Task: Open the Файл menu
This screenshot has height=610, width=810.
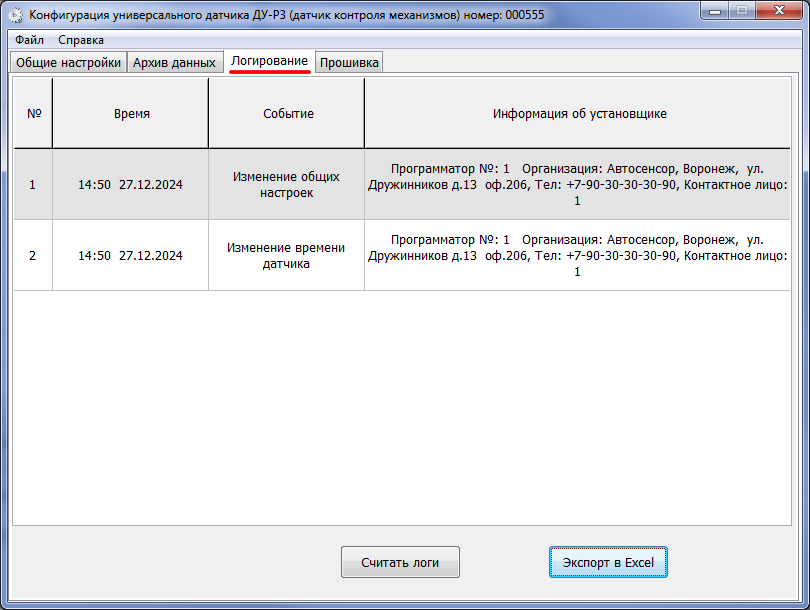Action: tap(29, 40)
